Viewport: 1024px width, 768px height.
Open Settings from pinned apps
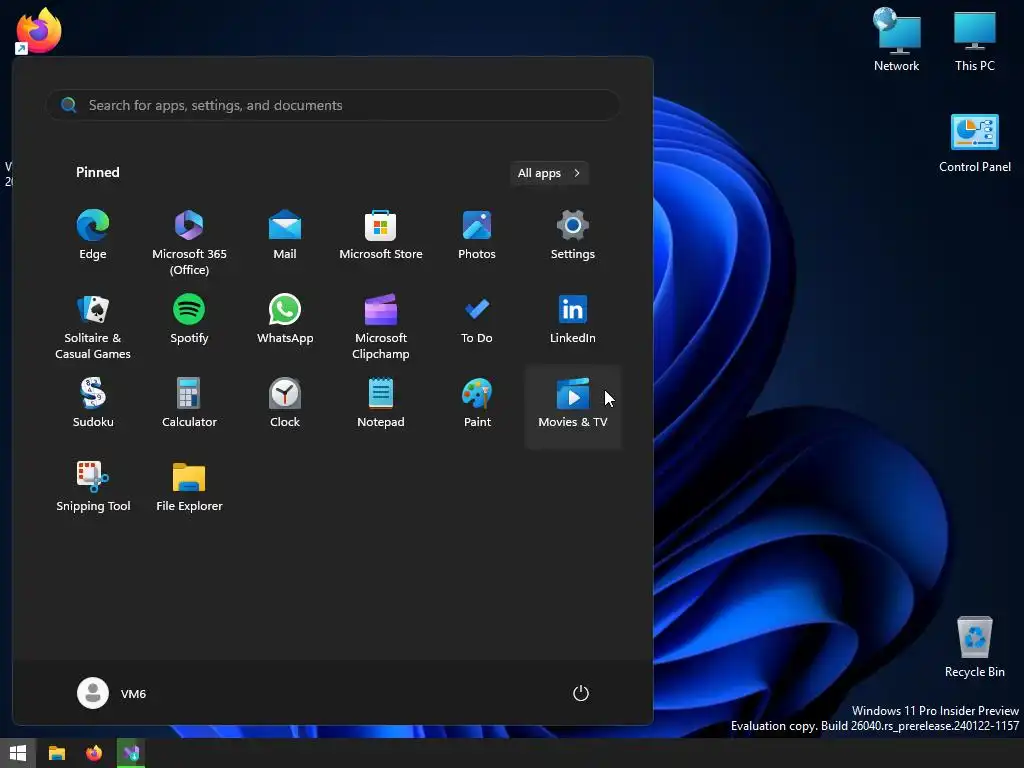(573, 235)
